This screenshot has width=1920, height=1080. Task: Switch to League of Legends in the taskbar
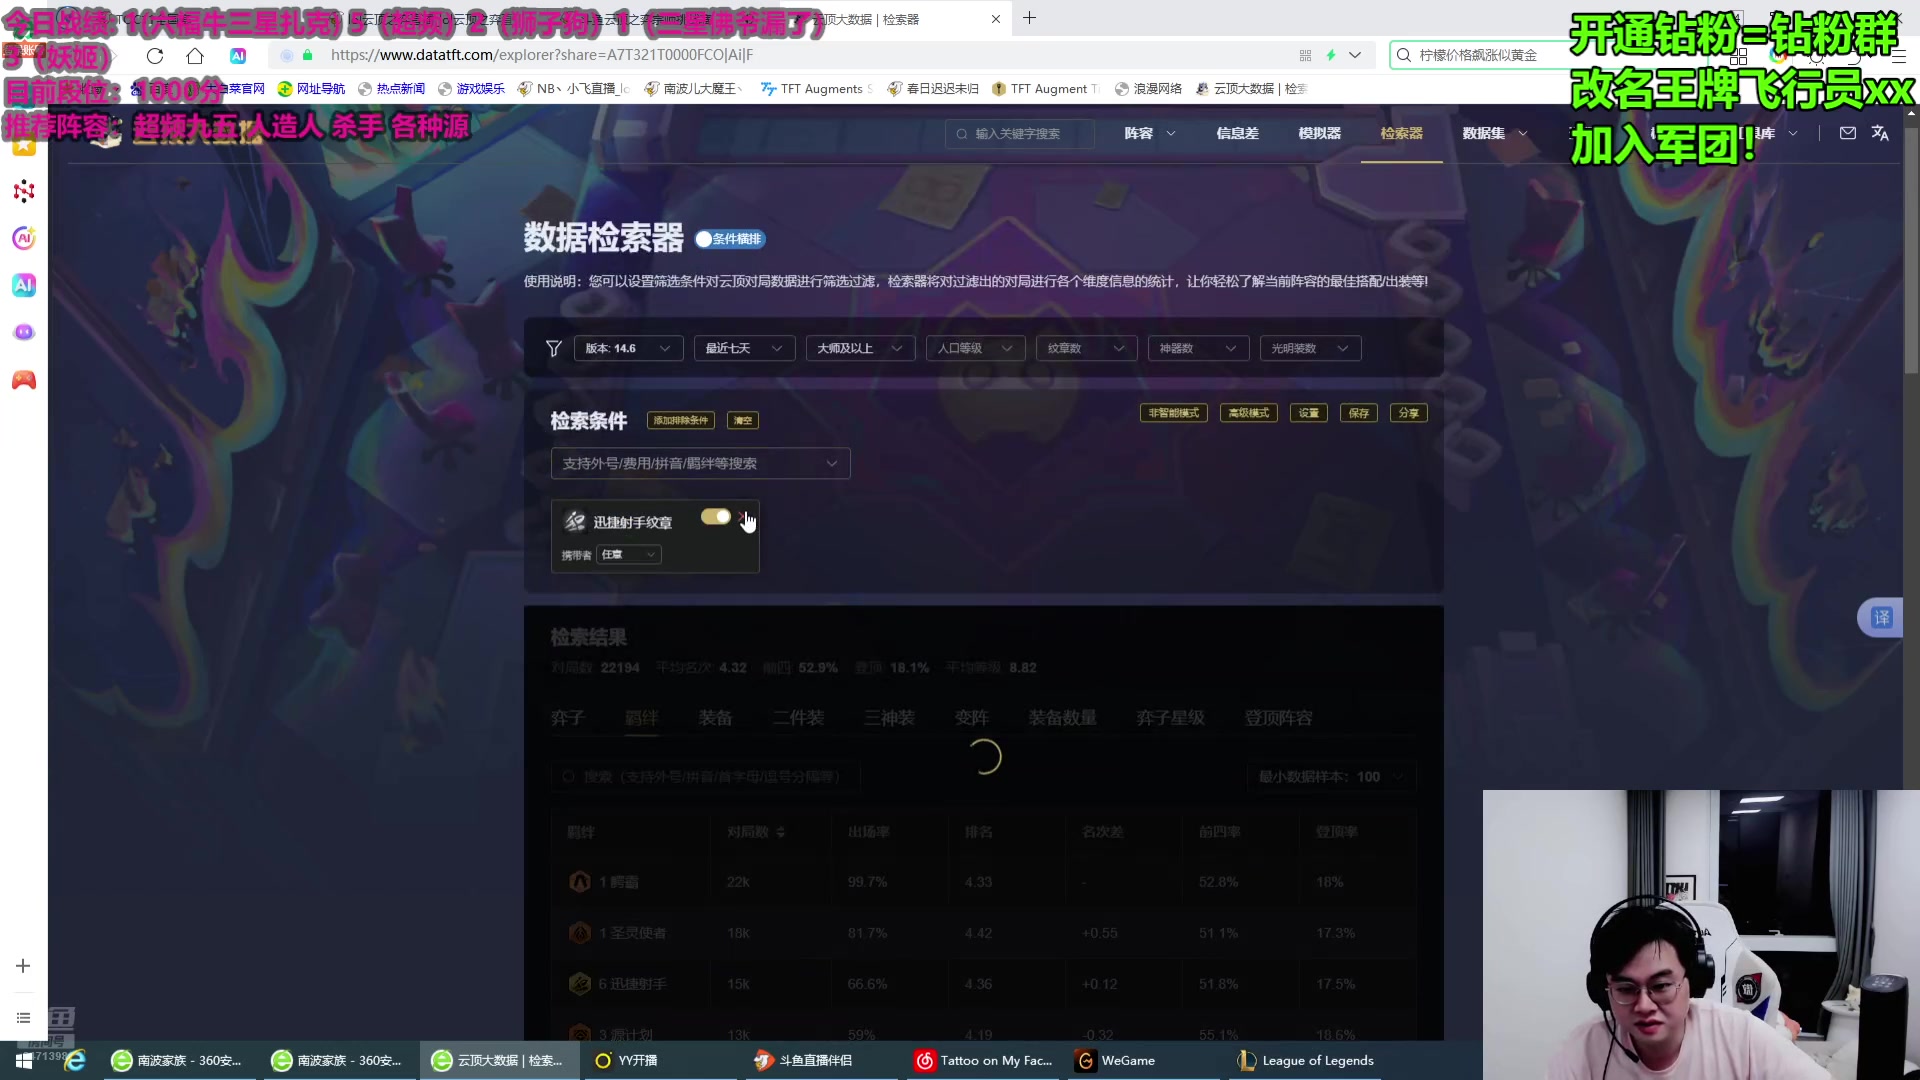(1304, 1060)
